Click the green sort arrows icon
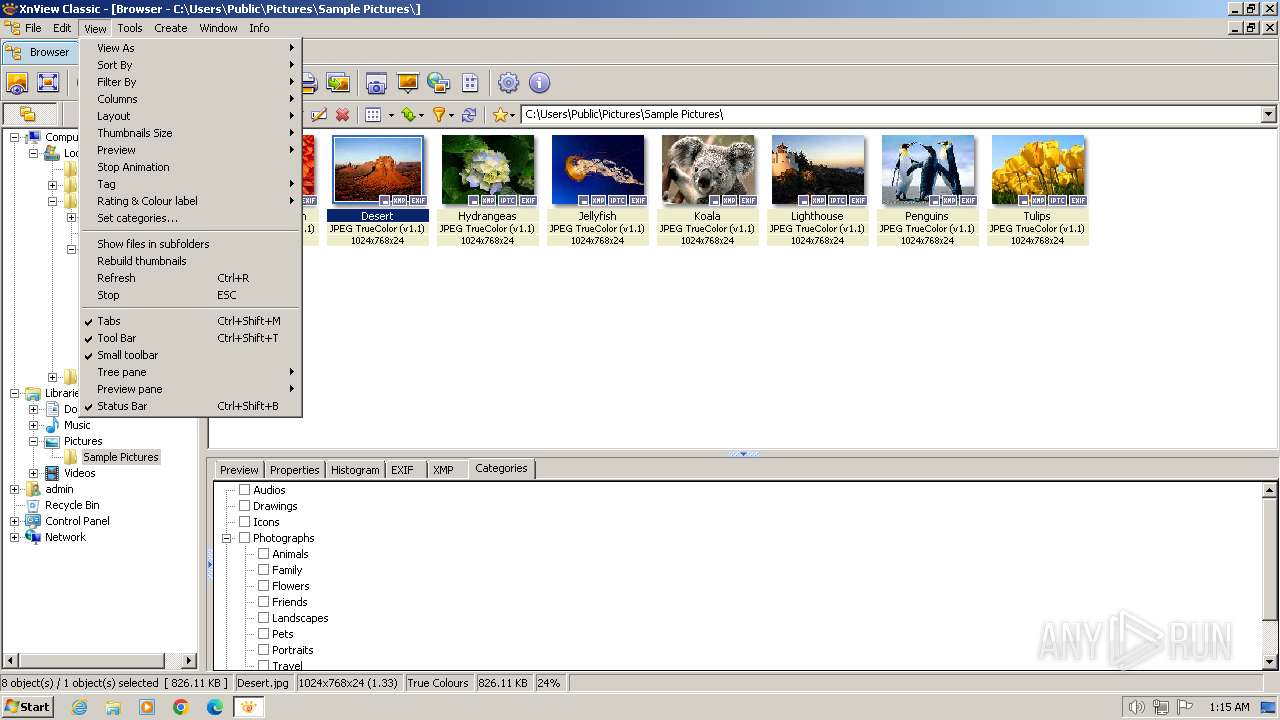This screenshot has width=1280, height=720. click(408, 115)
